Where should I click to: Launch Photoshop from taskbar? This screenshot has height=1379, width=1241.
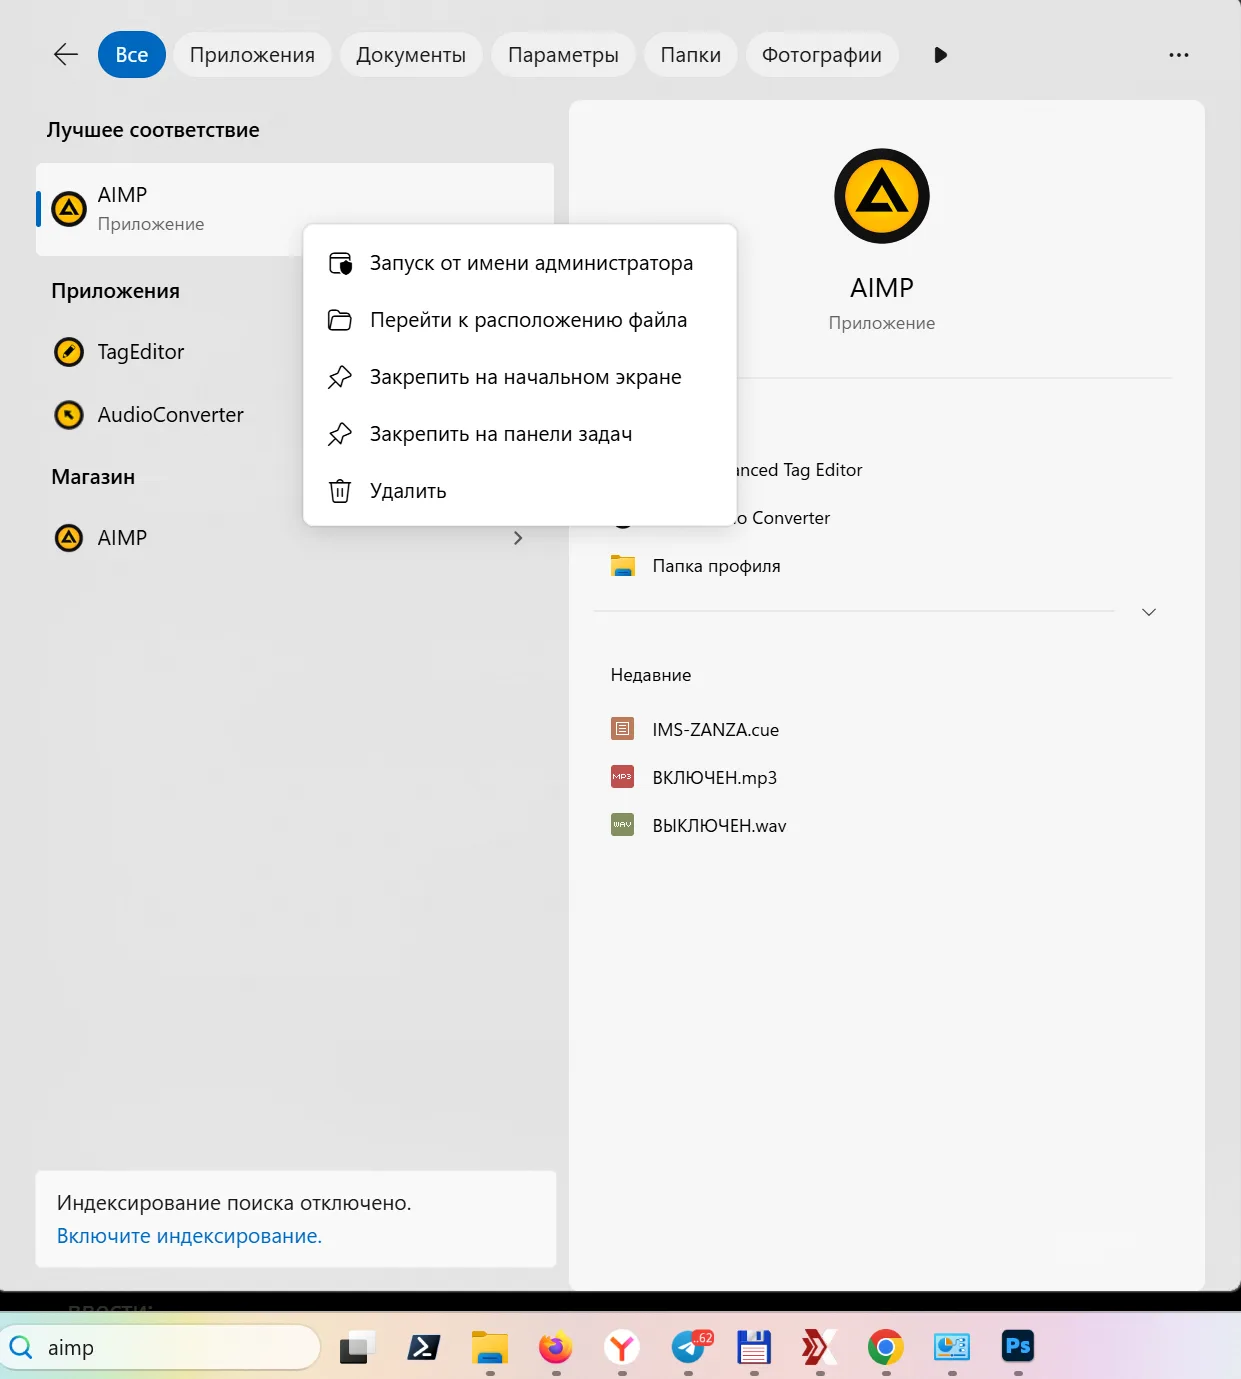(1018, 1347)
